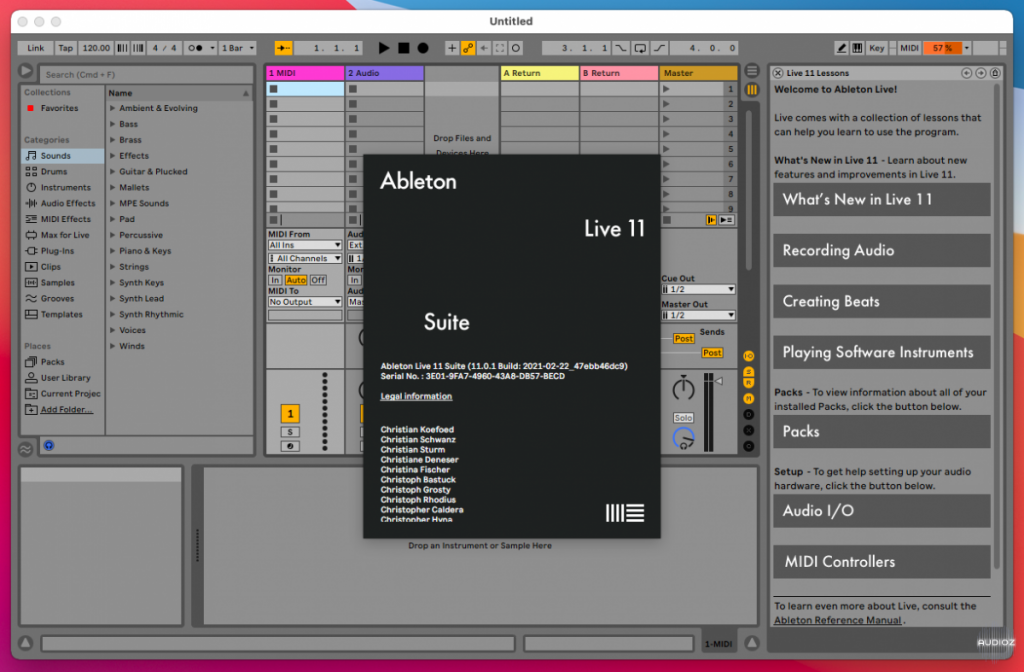Click Add Folder link in Places
This screenshot has width=1024, height=672.
(66, 409)
